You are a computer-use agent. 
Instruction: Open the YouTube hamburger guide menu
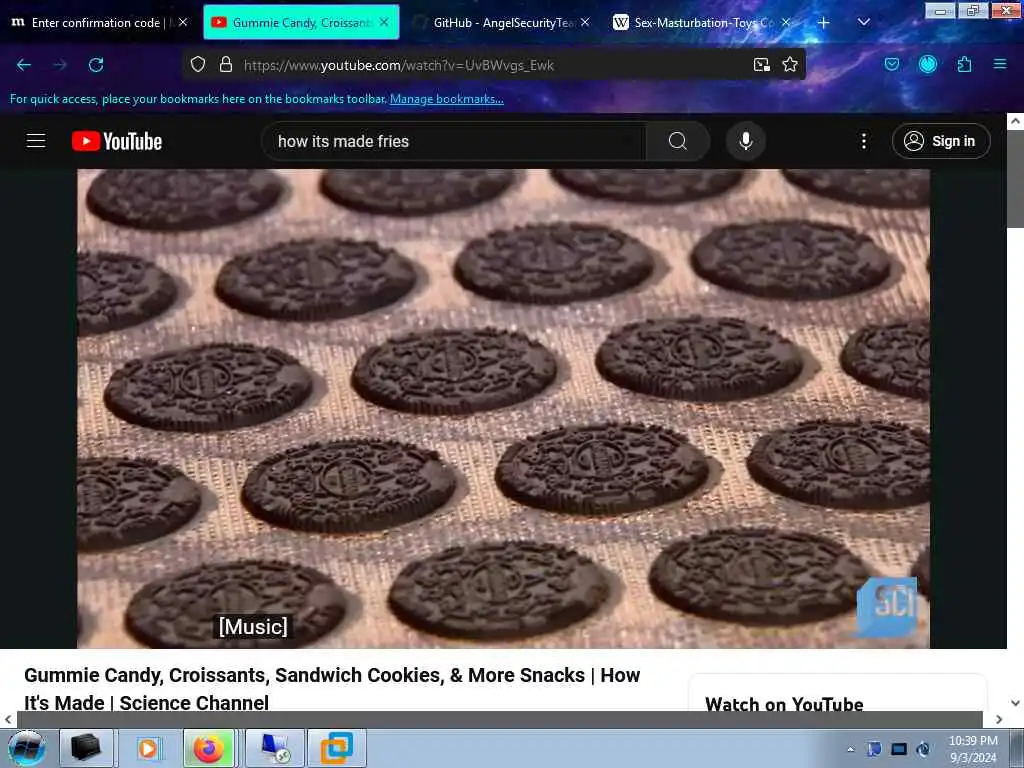click(36, 140)
